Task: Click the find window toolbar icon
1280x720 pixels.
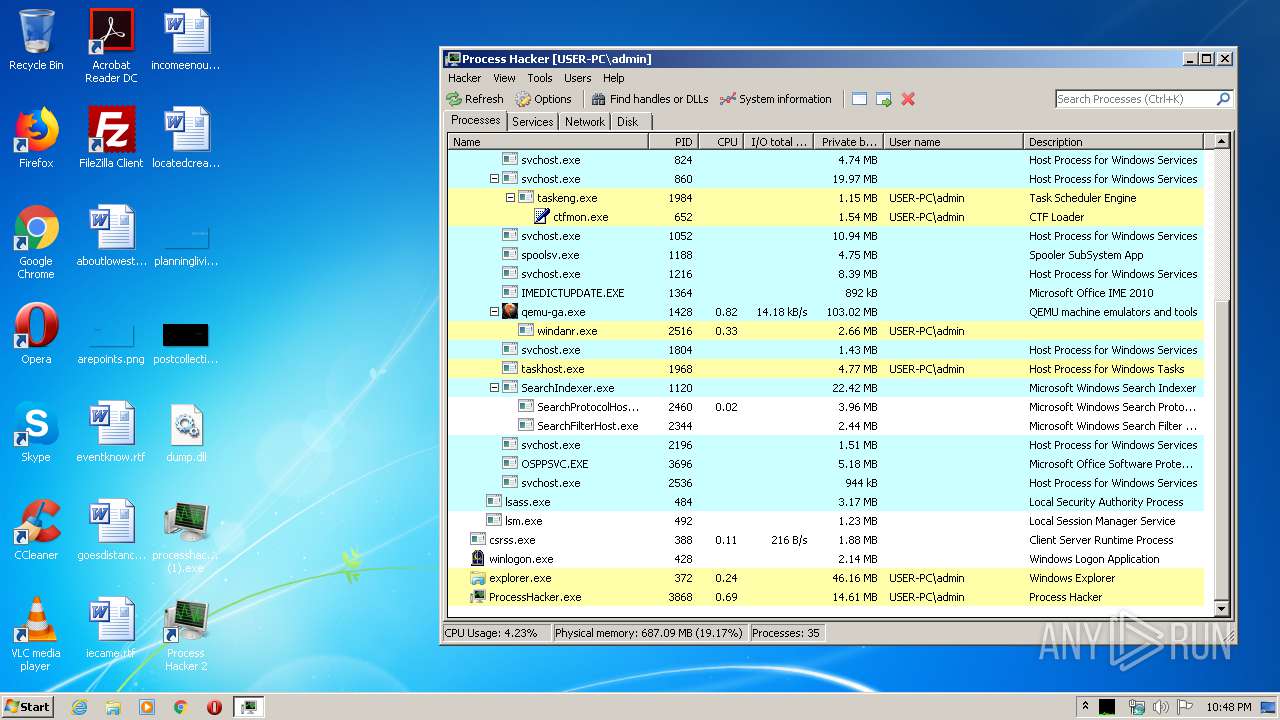Action: 859,99
